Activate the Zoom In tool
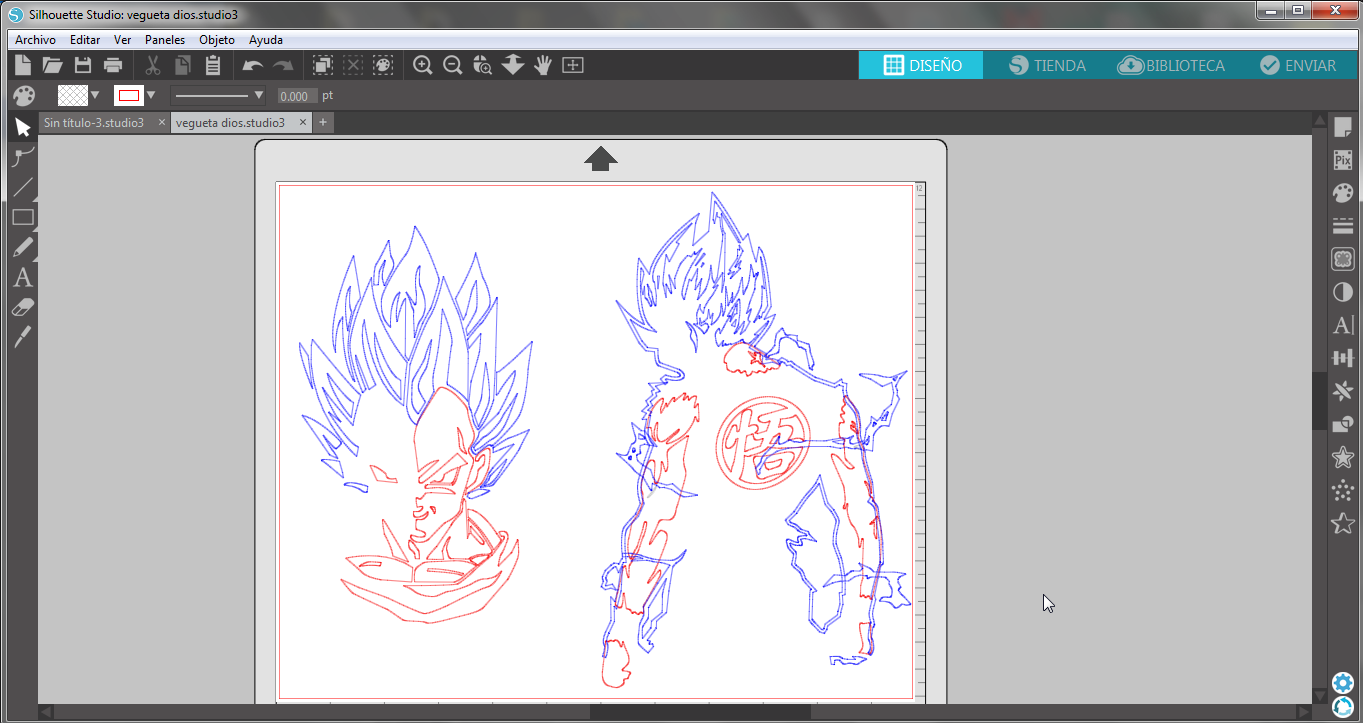This screenshot has width=1363, height=723. point(422,65)
